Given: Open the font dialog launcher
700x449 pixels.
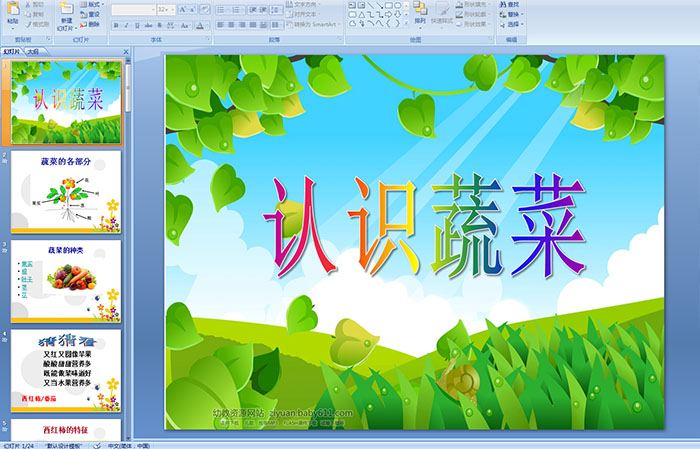Looking at the screenshot, I should click(x=208, y=39).
